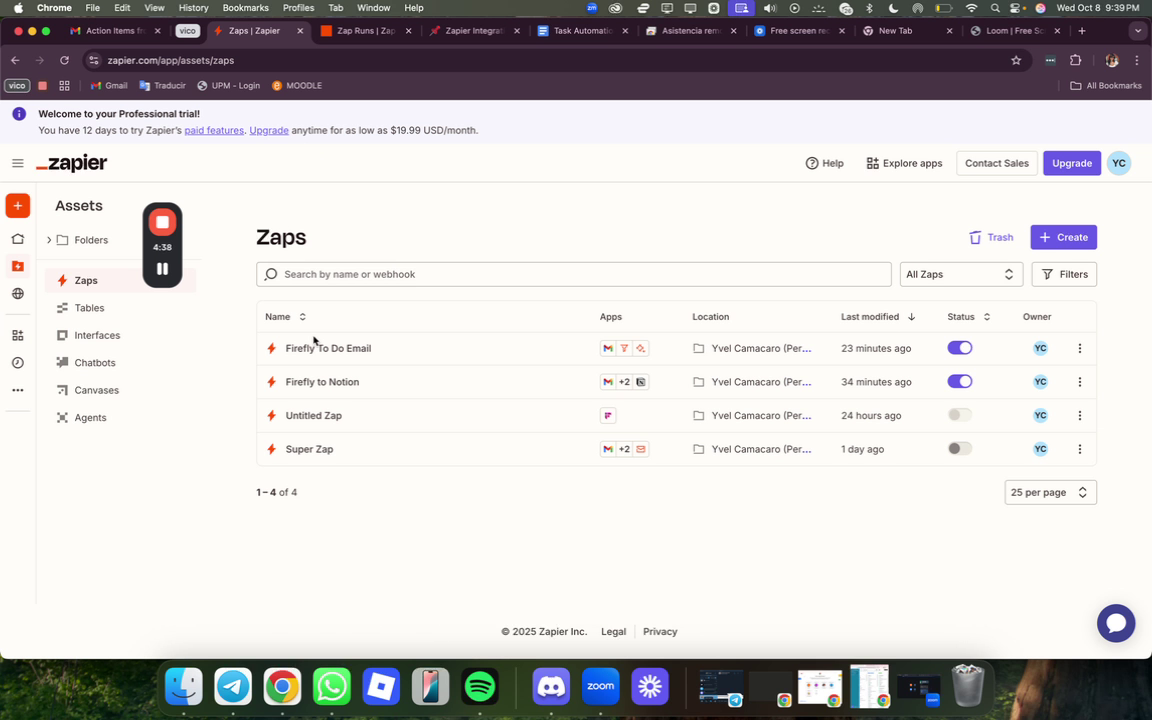The width and height of the screenshot is (1152, 720).
Task: Open the apps grid icon in left rail
Action: click(x=18, y=336)
